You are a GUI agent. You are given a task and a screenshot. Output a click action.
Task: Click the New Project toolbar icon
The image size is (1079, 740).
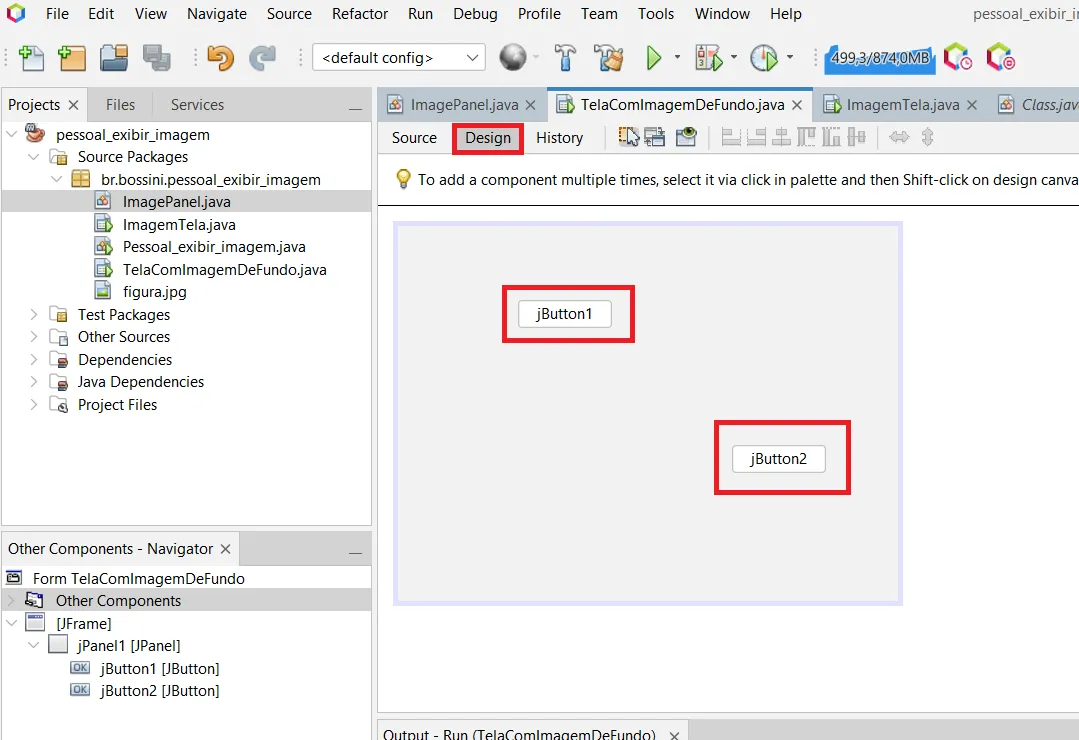72,59
